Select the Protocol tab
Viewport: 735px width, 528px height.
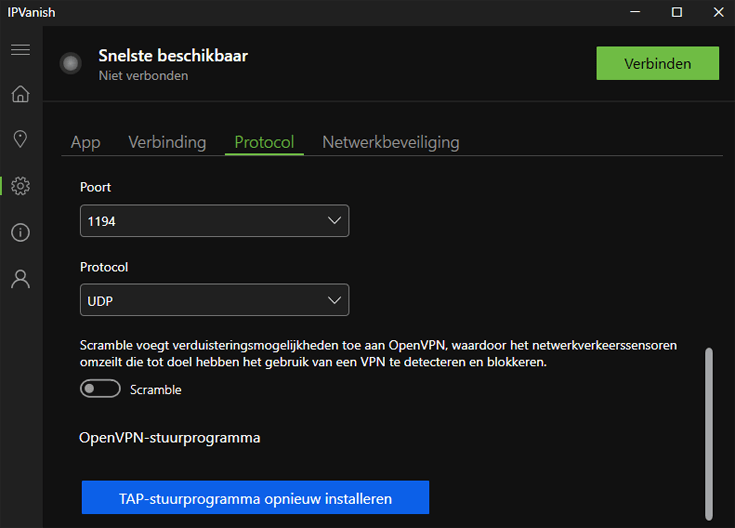264,142
